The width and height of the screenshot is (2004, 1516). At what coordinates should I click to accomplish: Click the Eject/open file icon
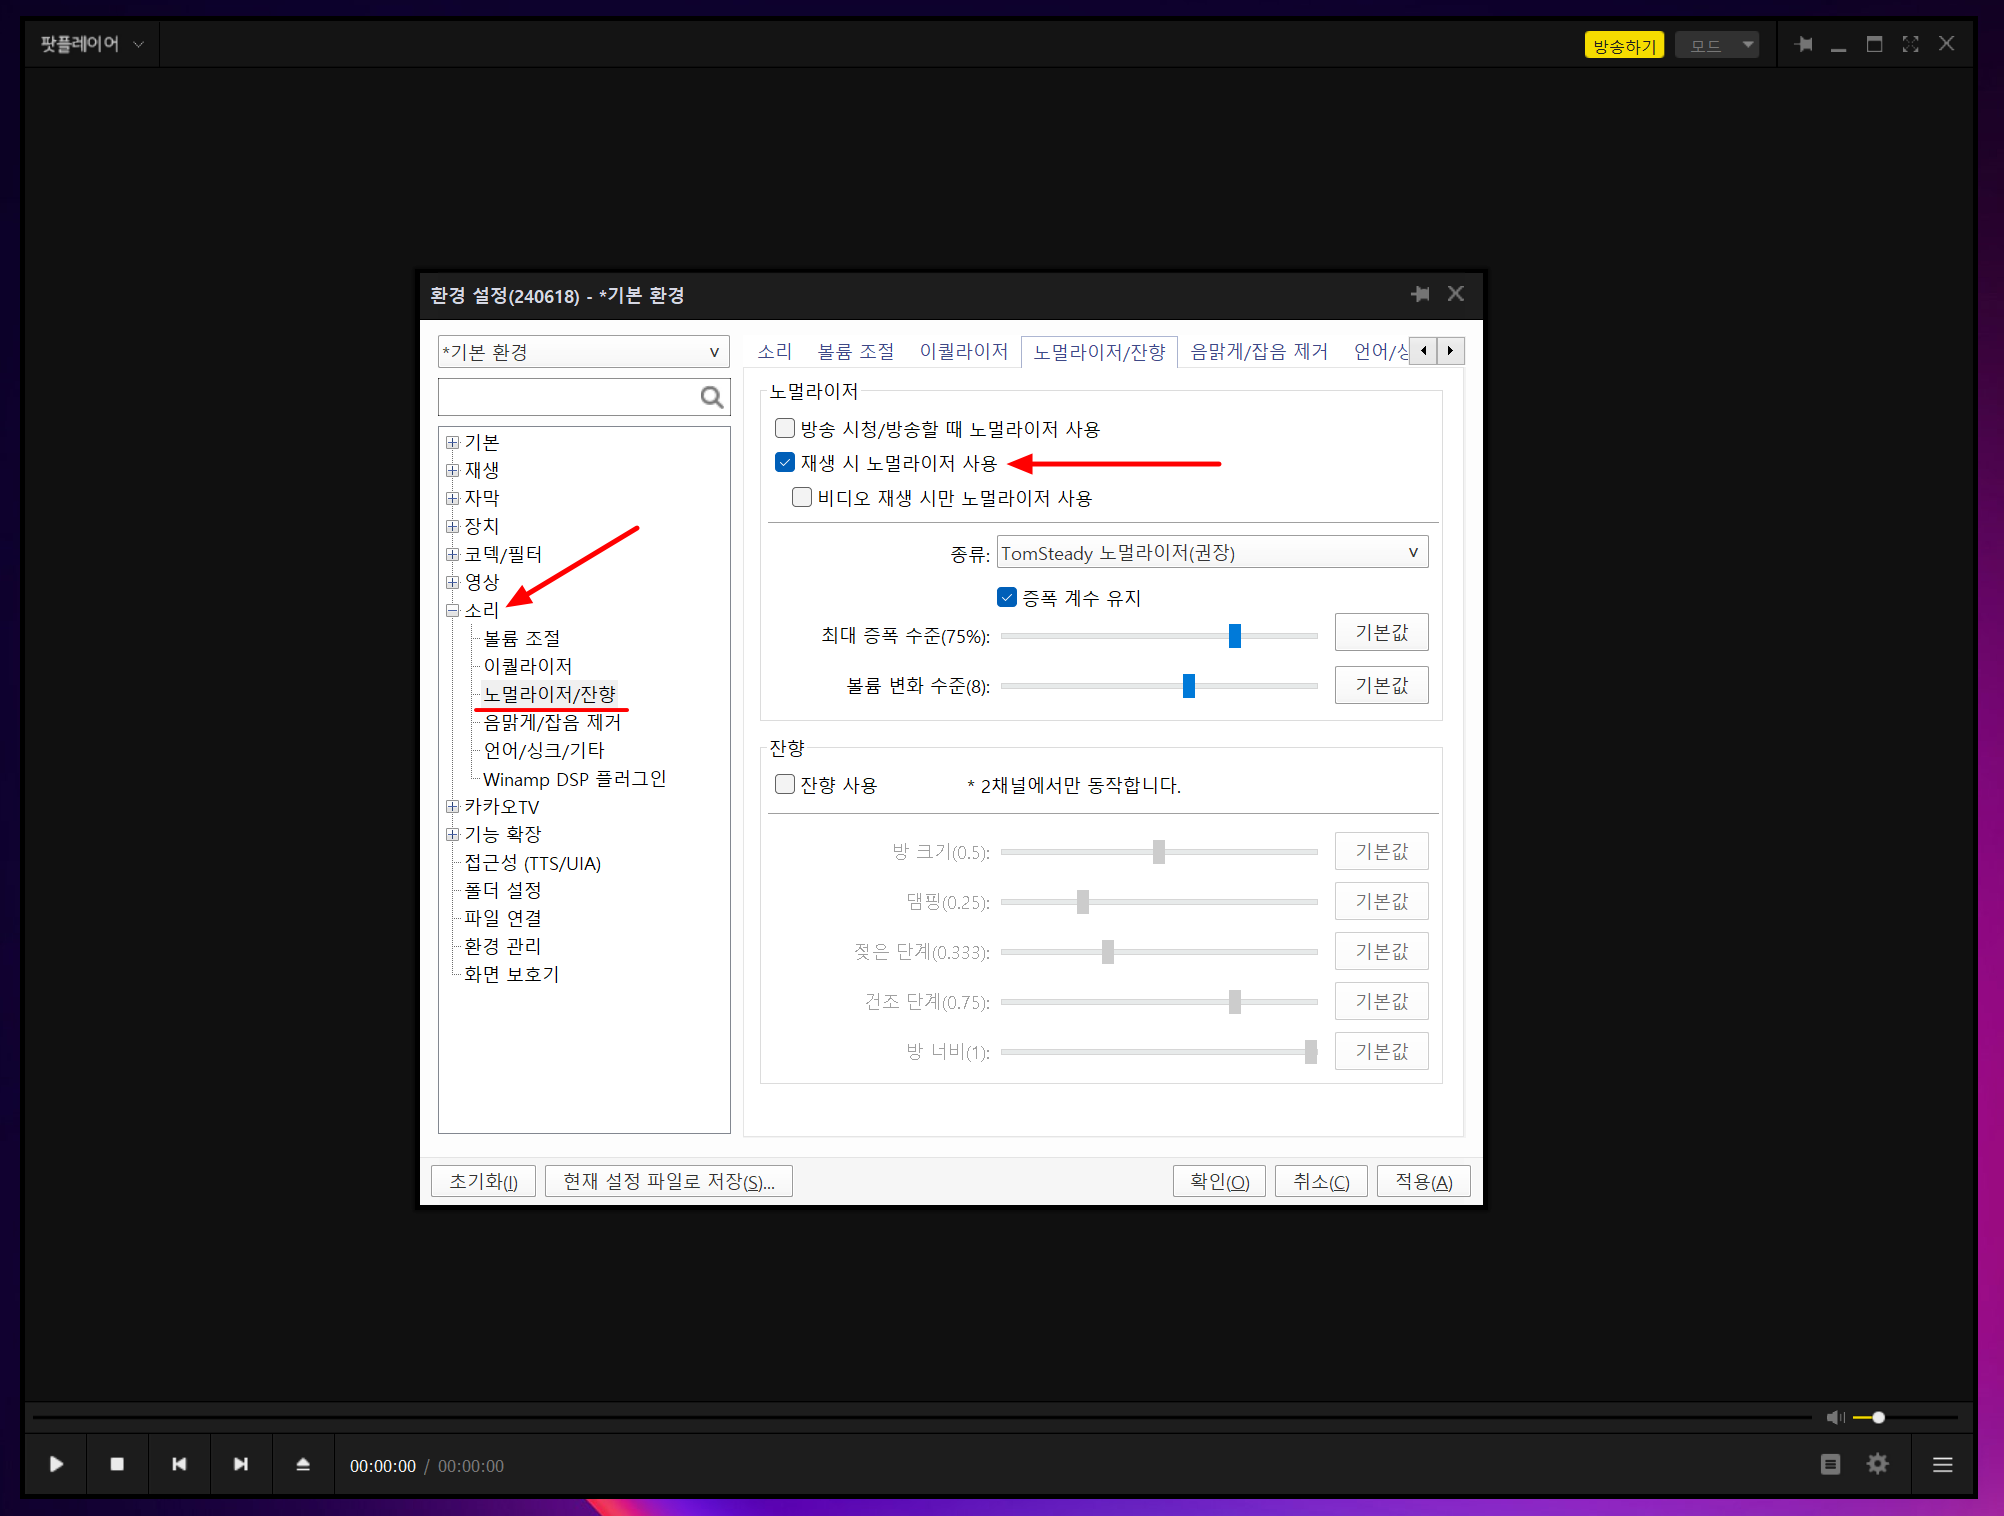pos(303,1464)
